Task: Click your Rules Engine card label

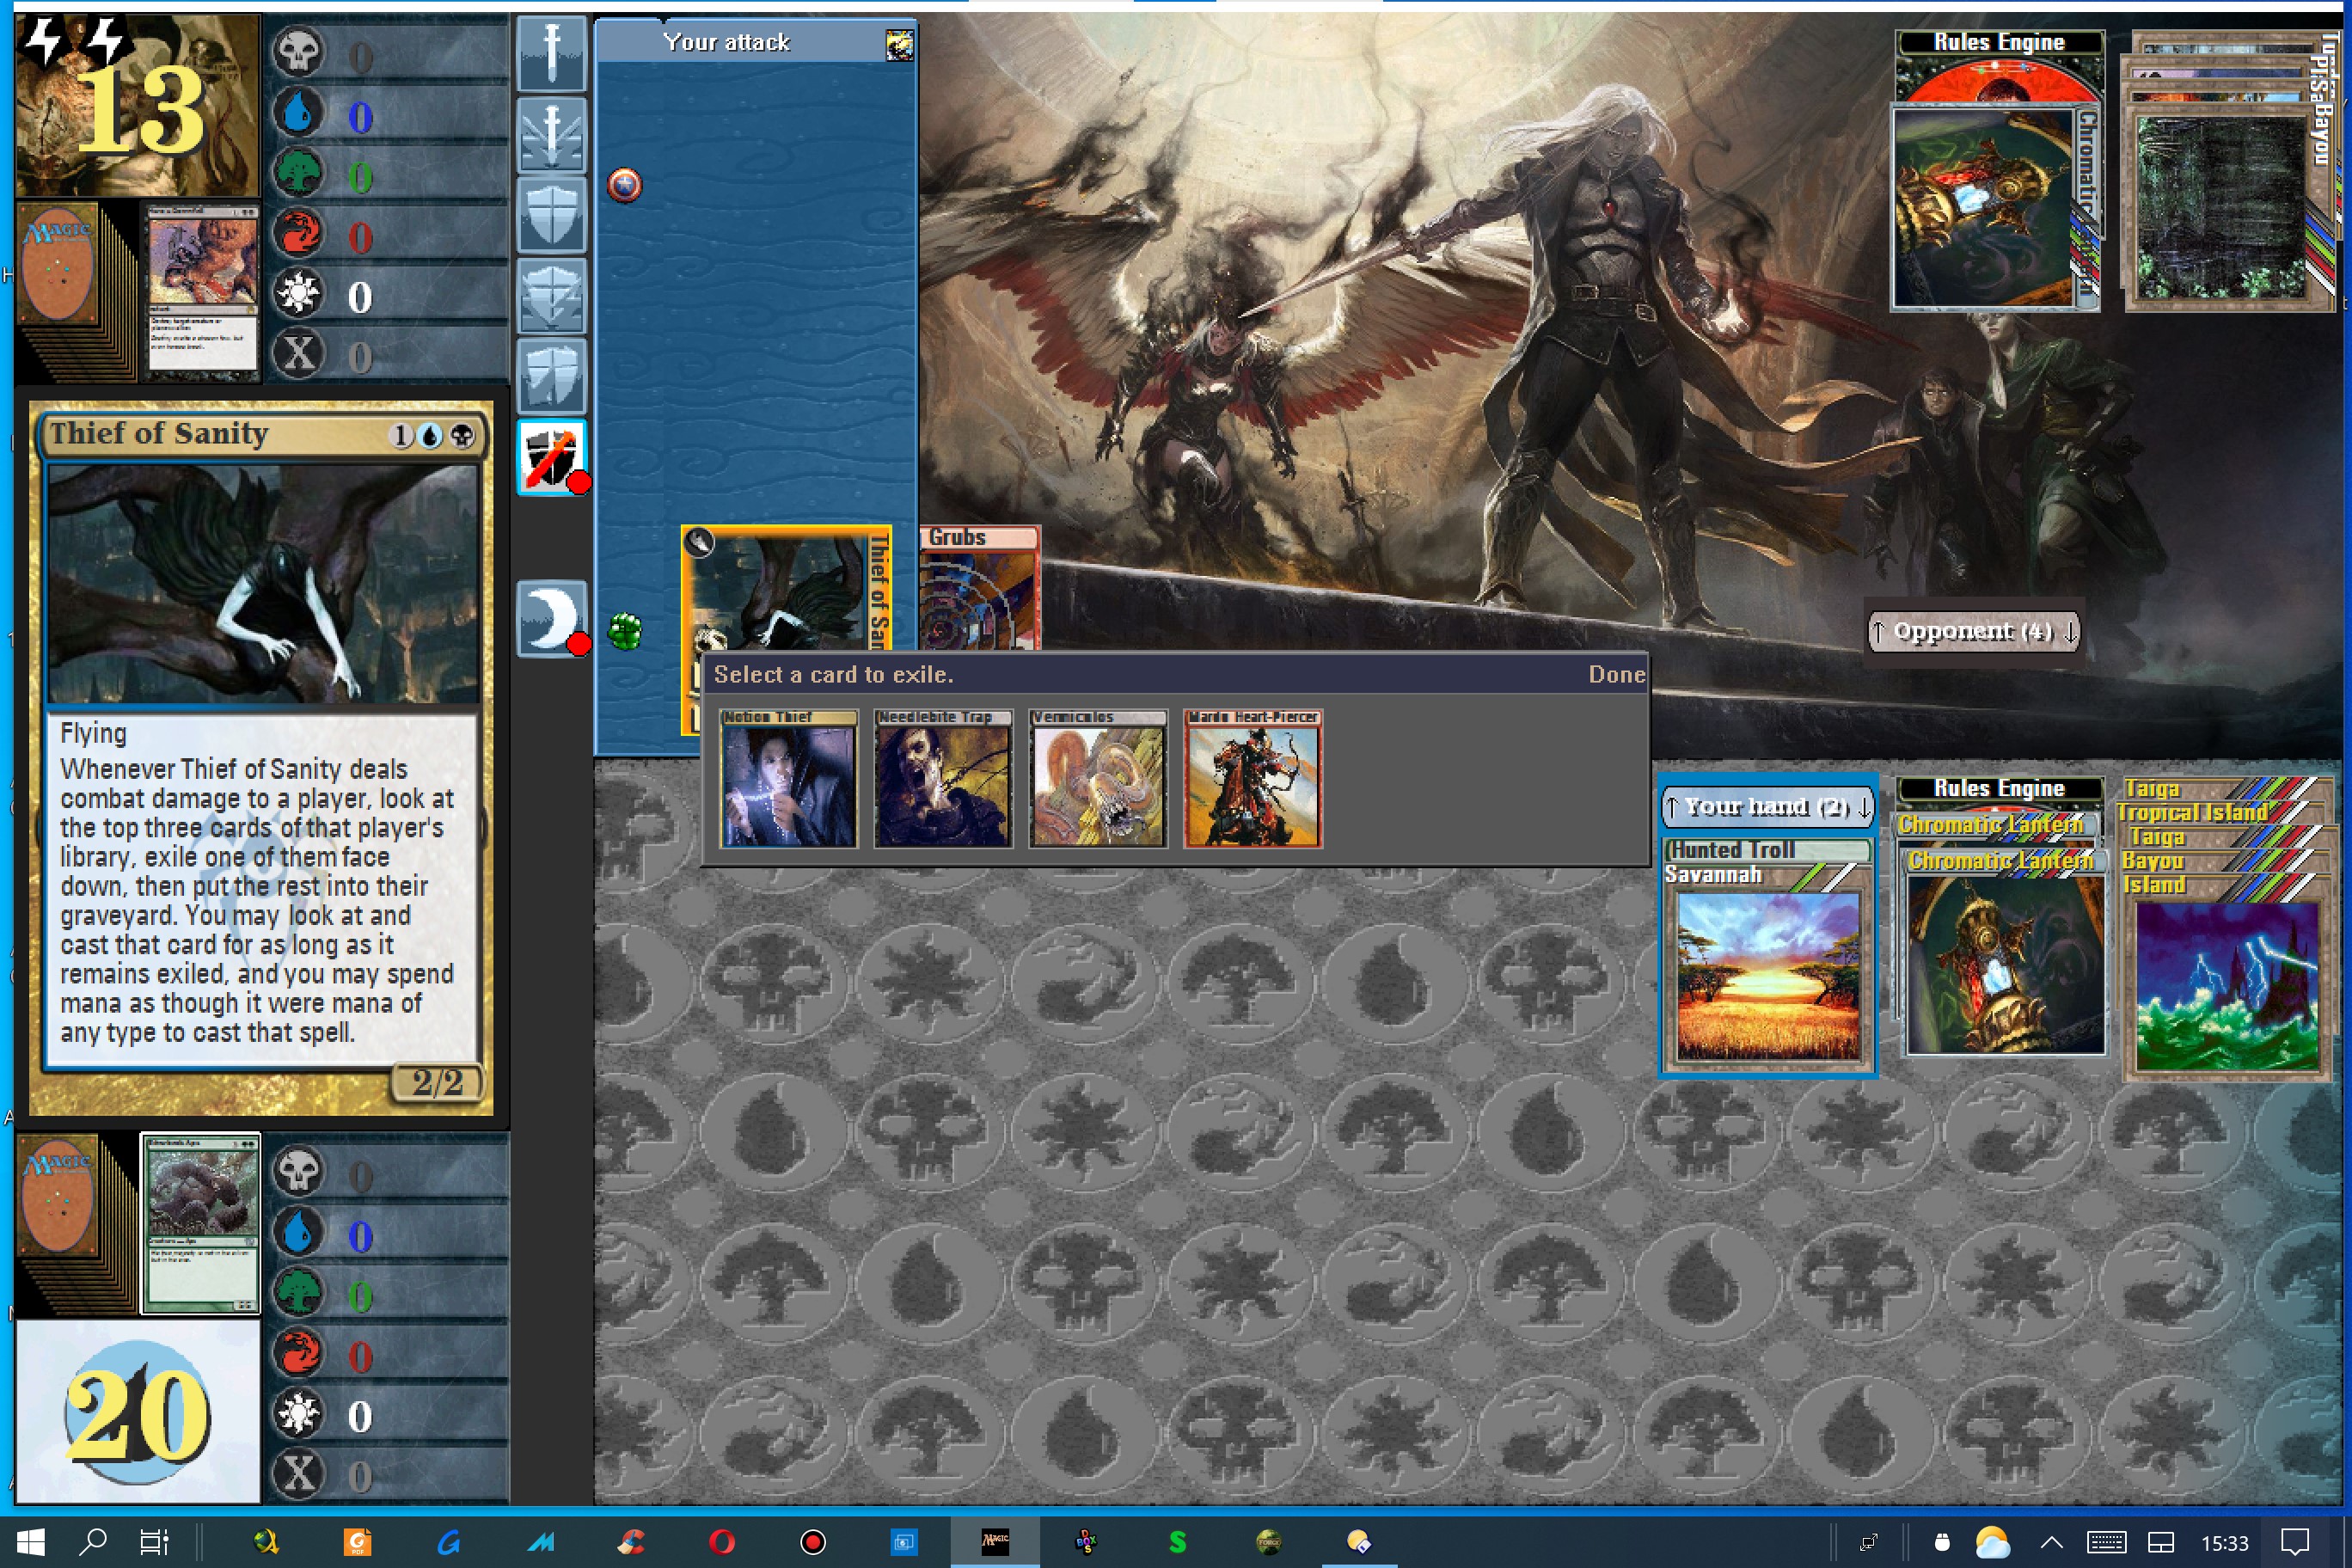Action: click(x=1998, y=788)
